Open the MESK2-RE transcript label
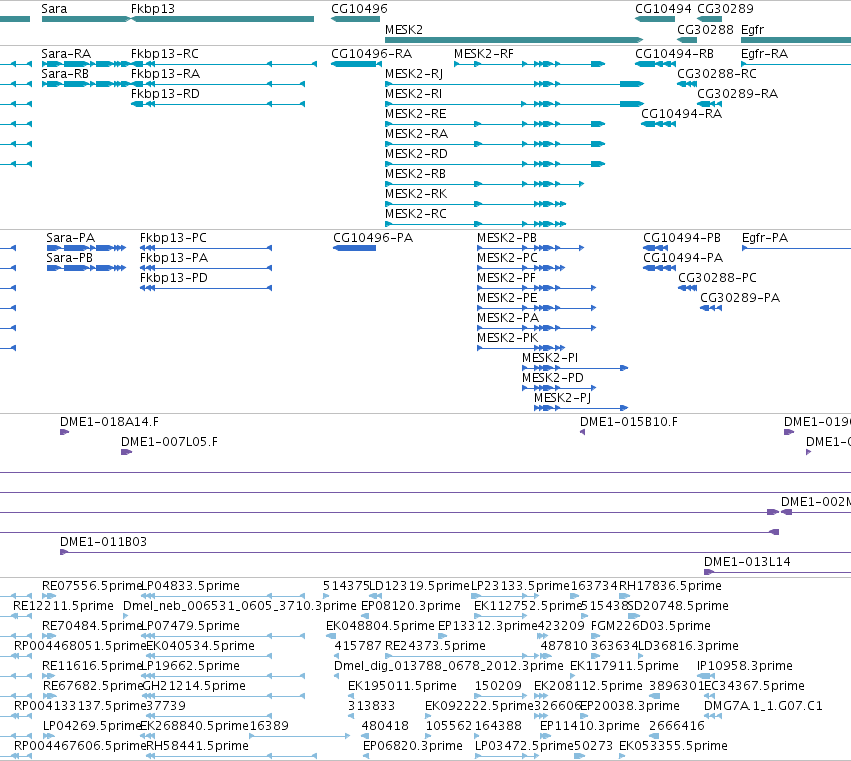 coord(416,114)
